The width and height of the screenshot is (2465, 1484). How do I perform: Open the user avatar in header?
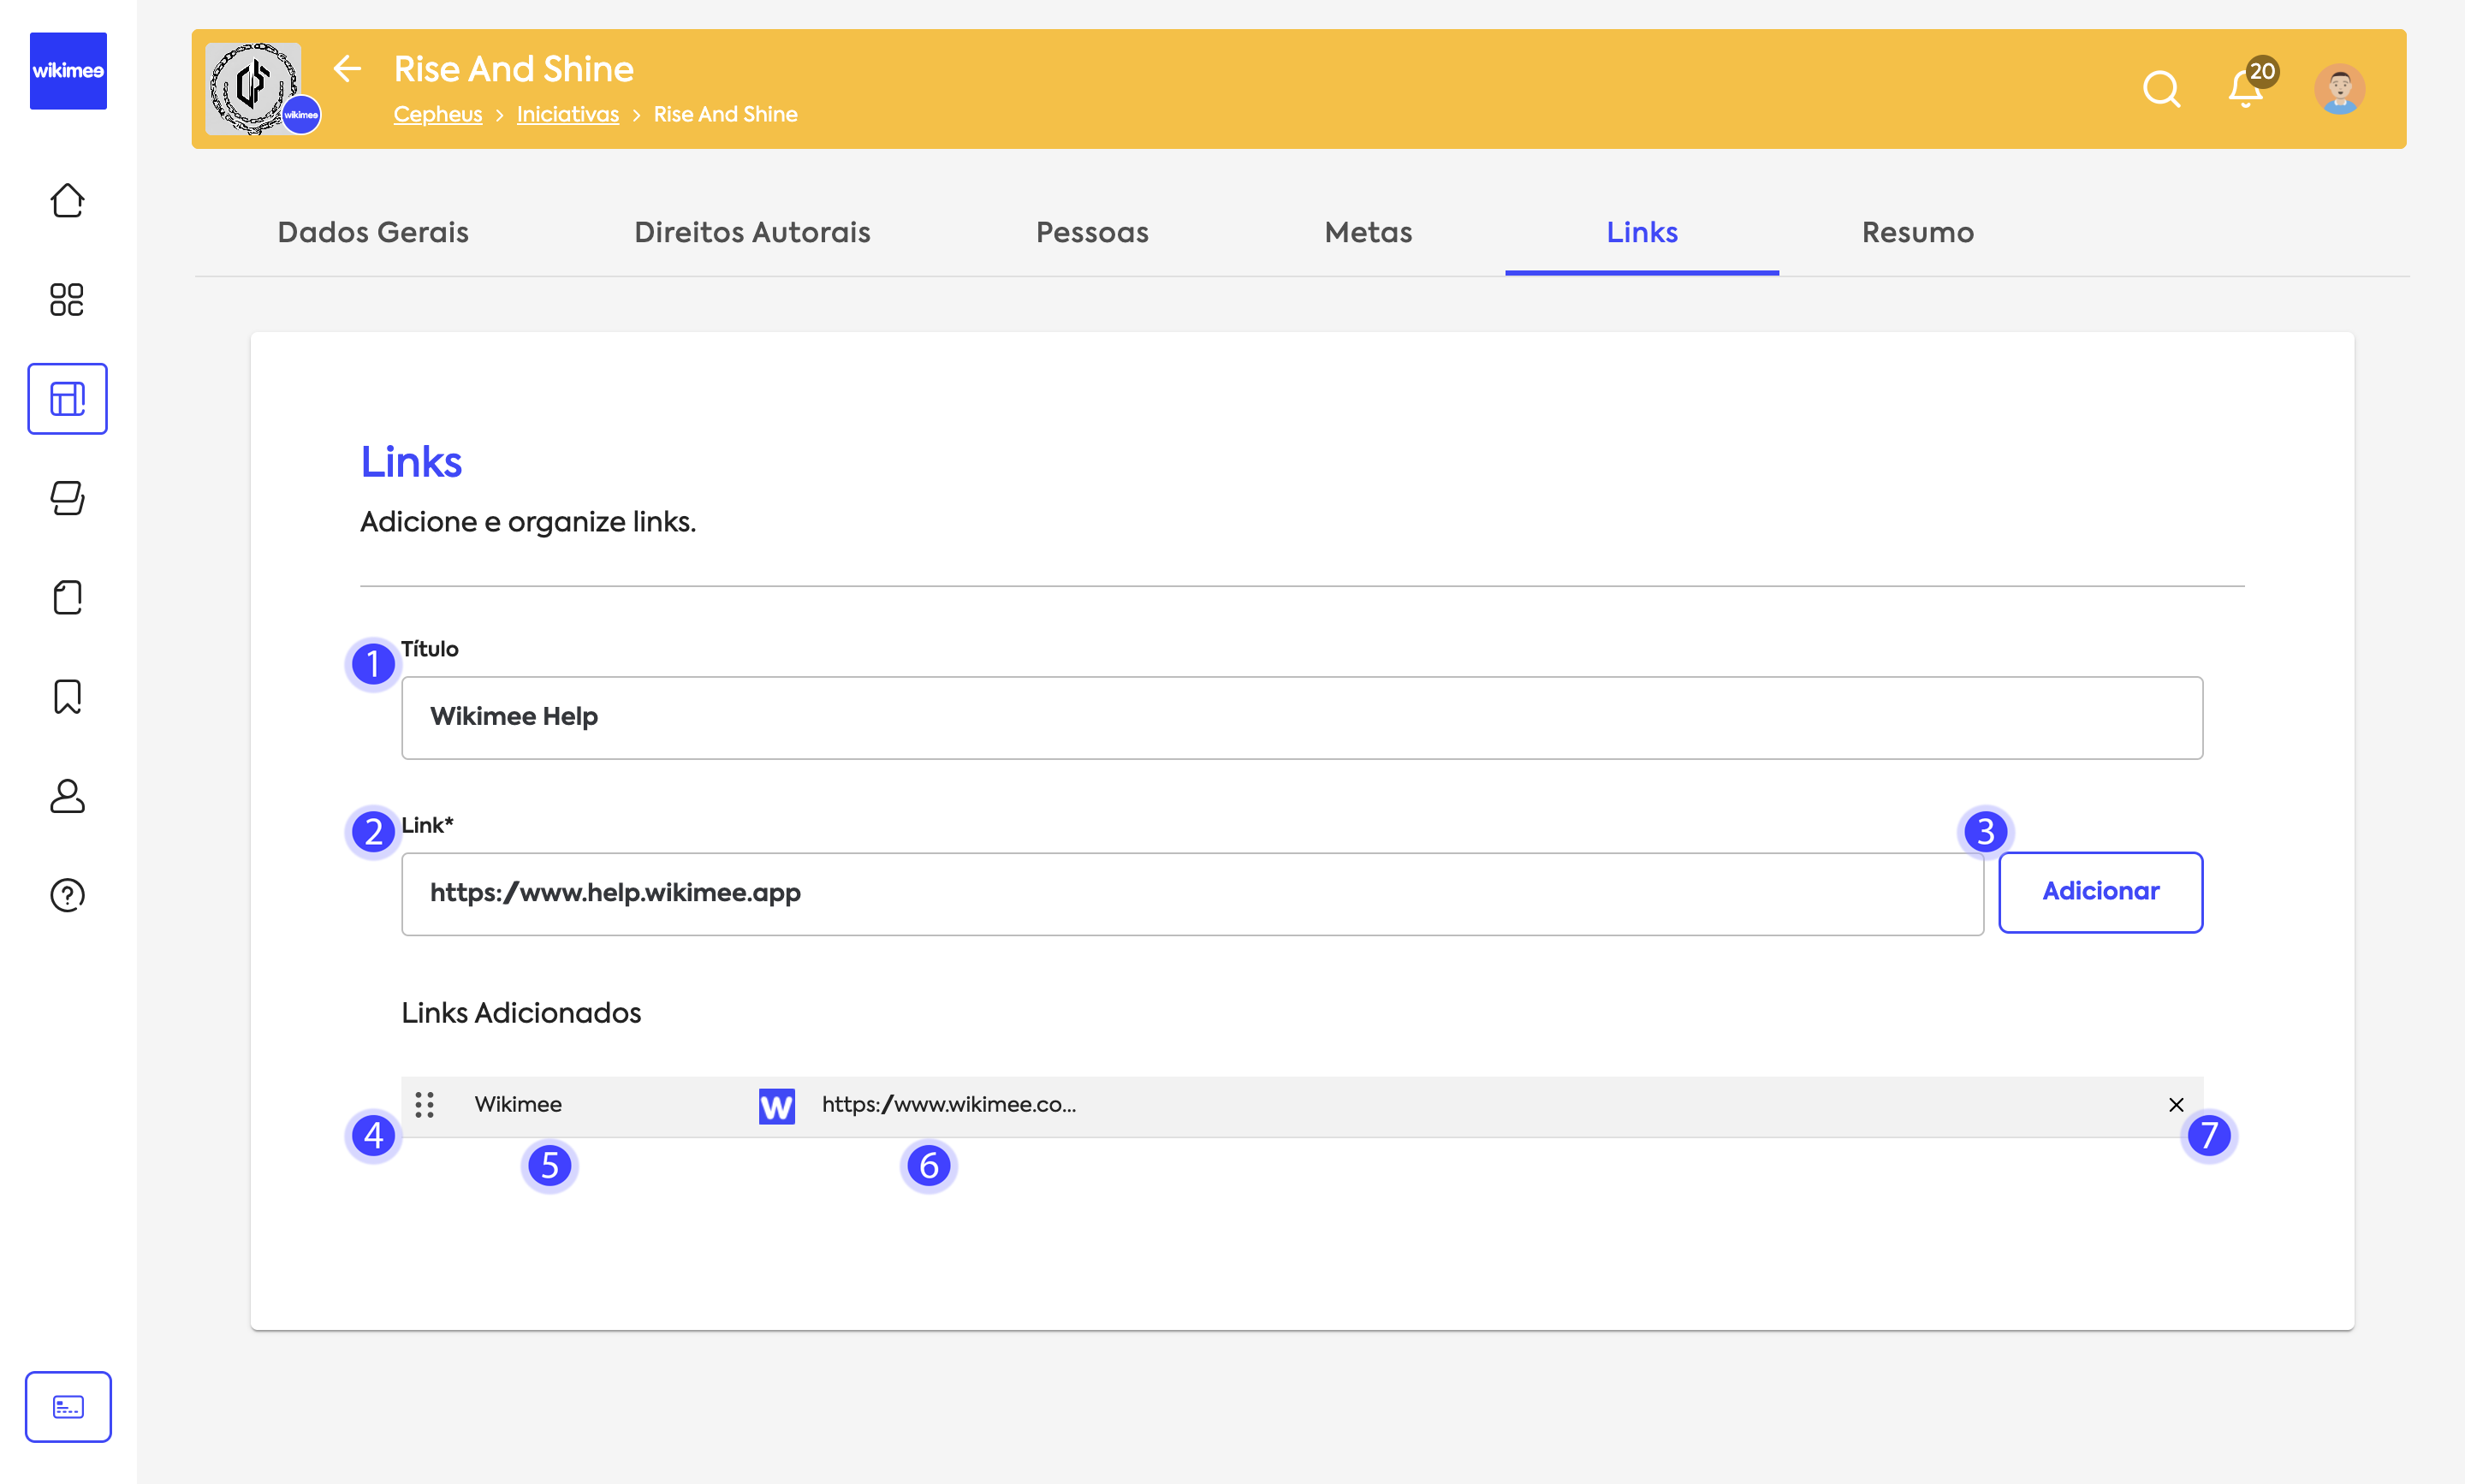tap(2339, 89)
